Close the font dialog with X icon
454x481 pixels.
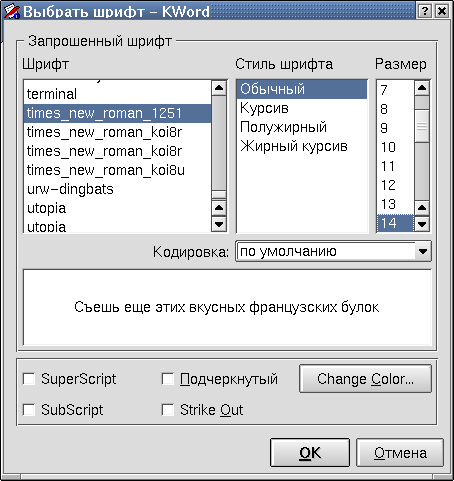coord(442,11)
